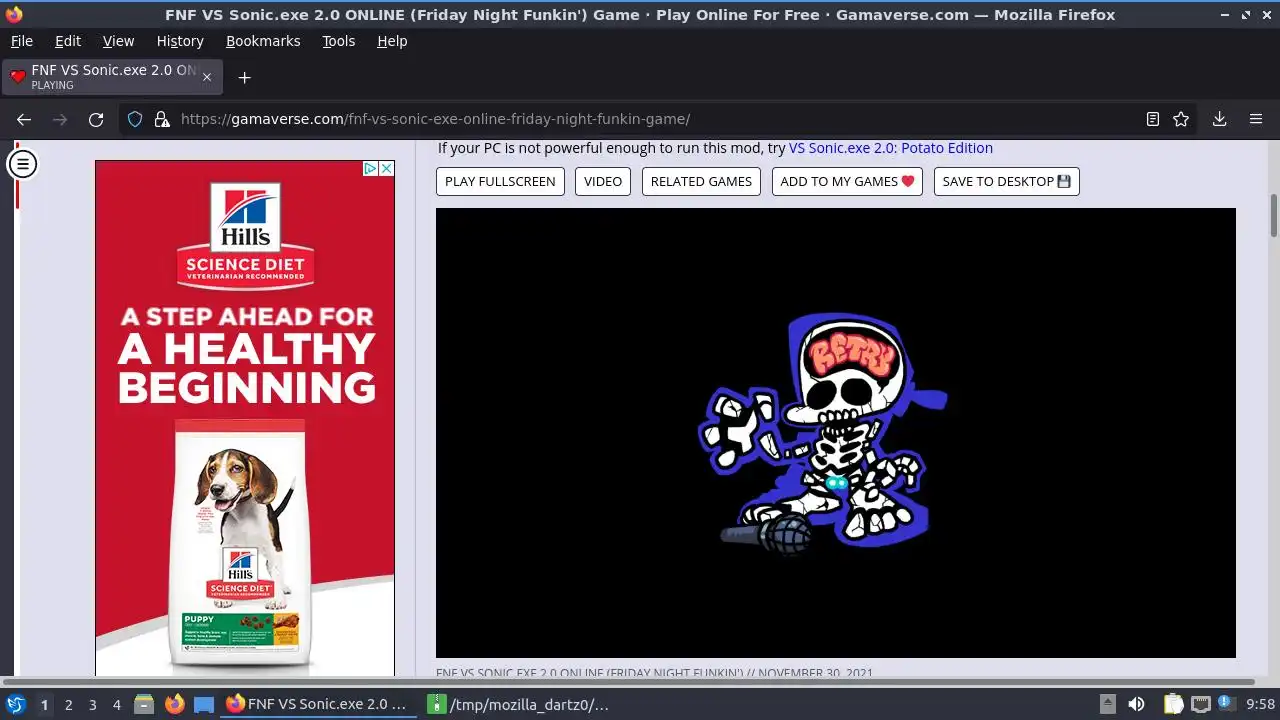Toggle reader view in address bar
Screen dimensions: 1280x720
point(1153,119)
